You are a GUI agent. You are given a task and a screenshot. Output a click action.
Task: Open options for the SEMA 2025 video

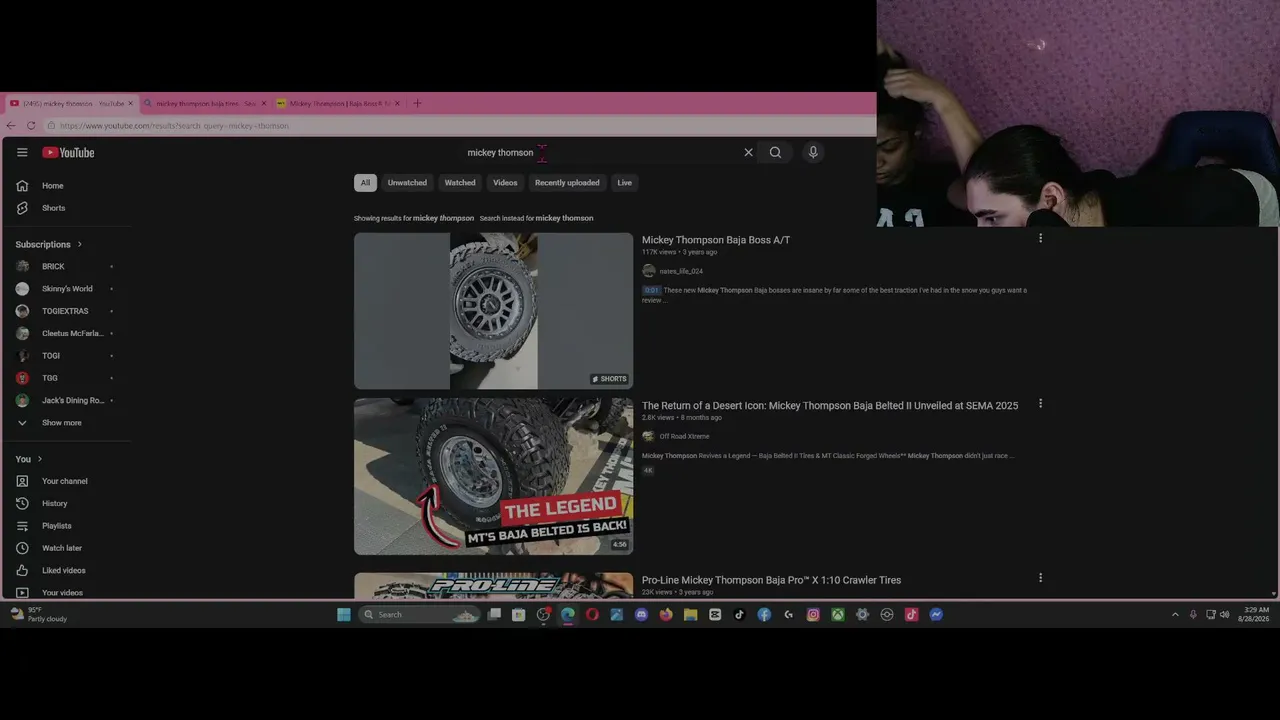(1040, 404)
